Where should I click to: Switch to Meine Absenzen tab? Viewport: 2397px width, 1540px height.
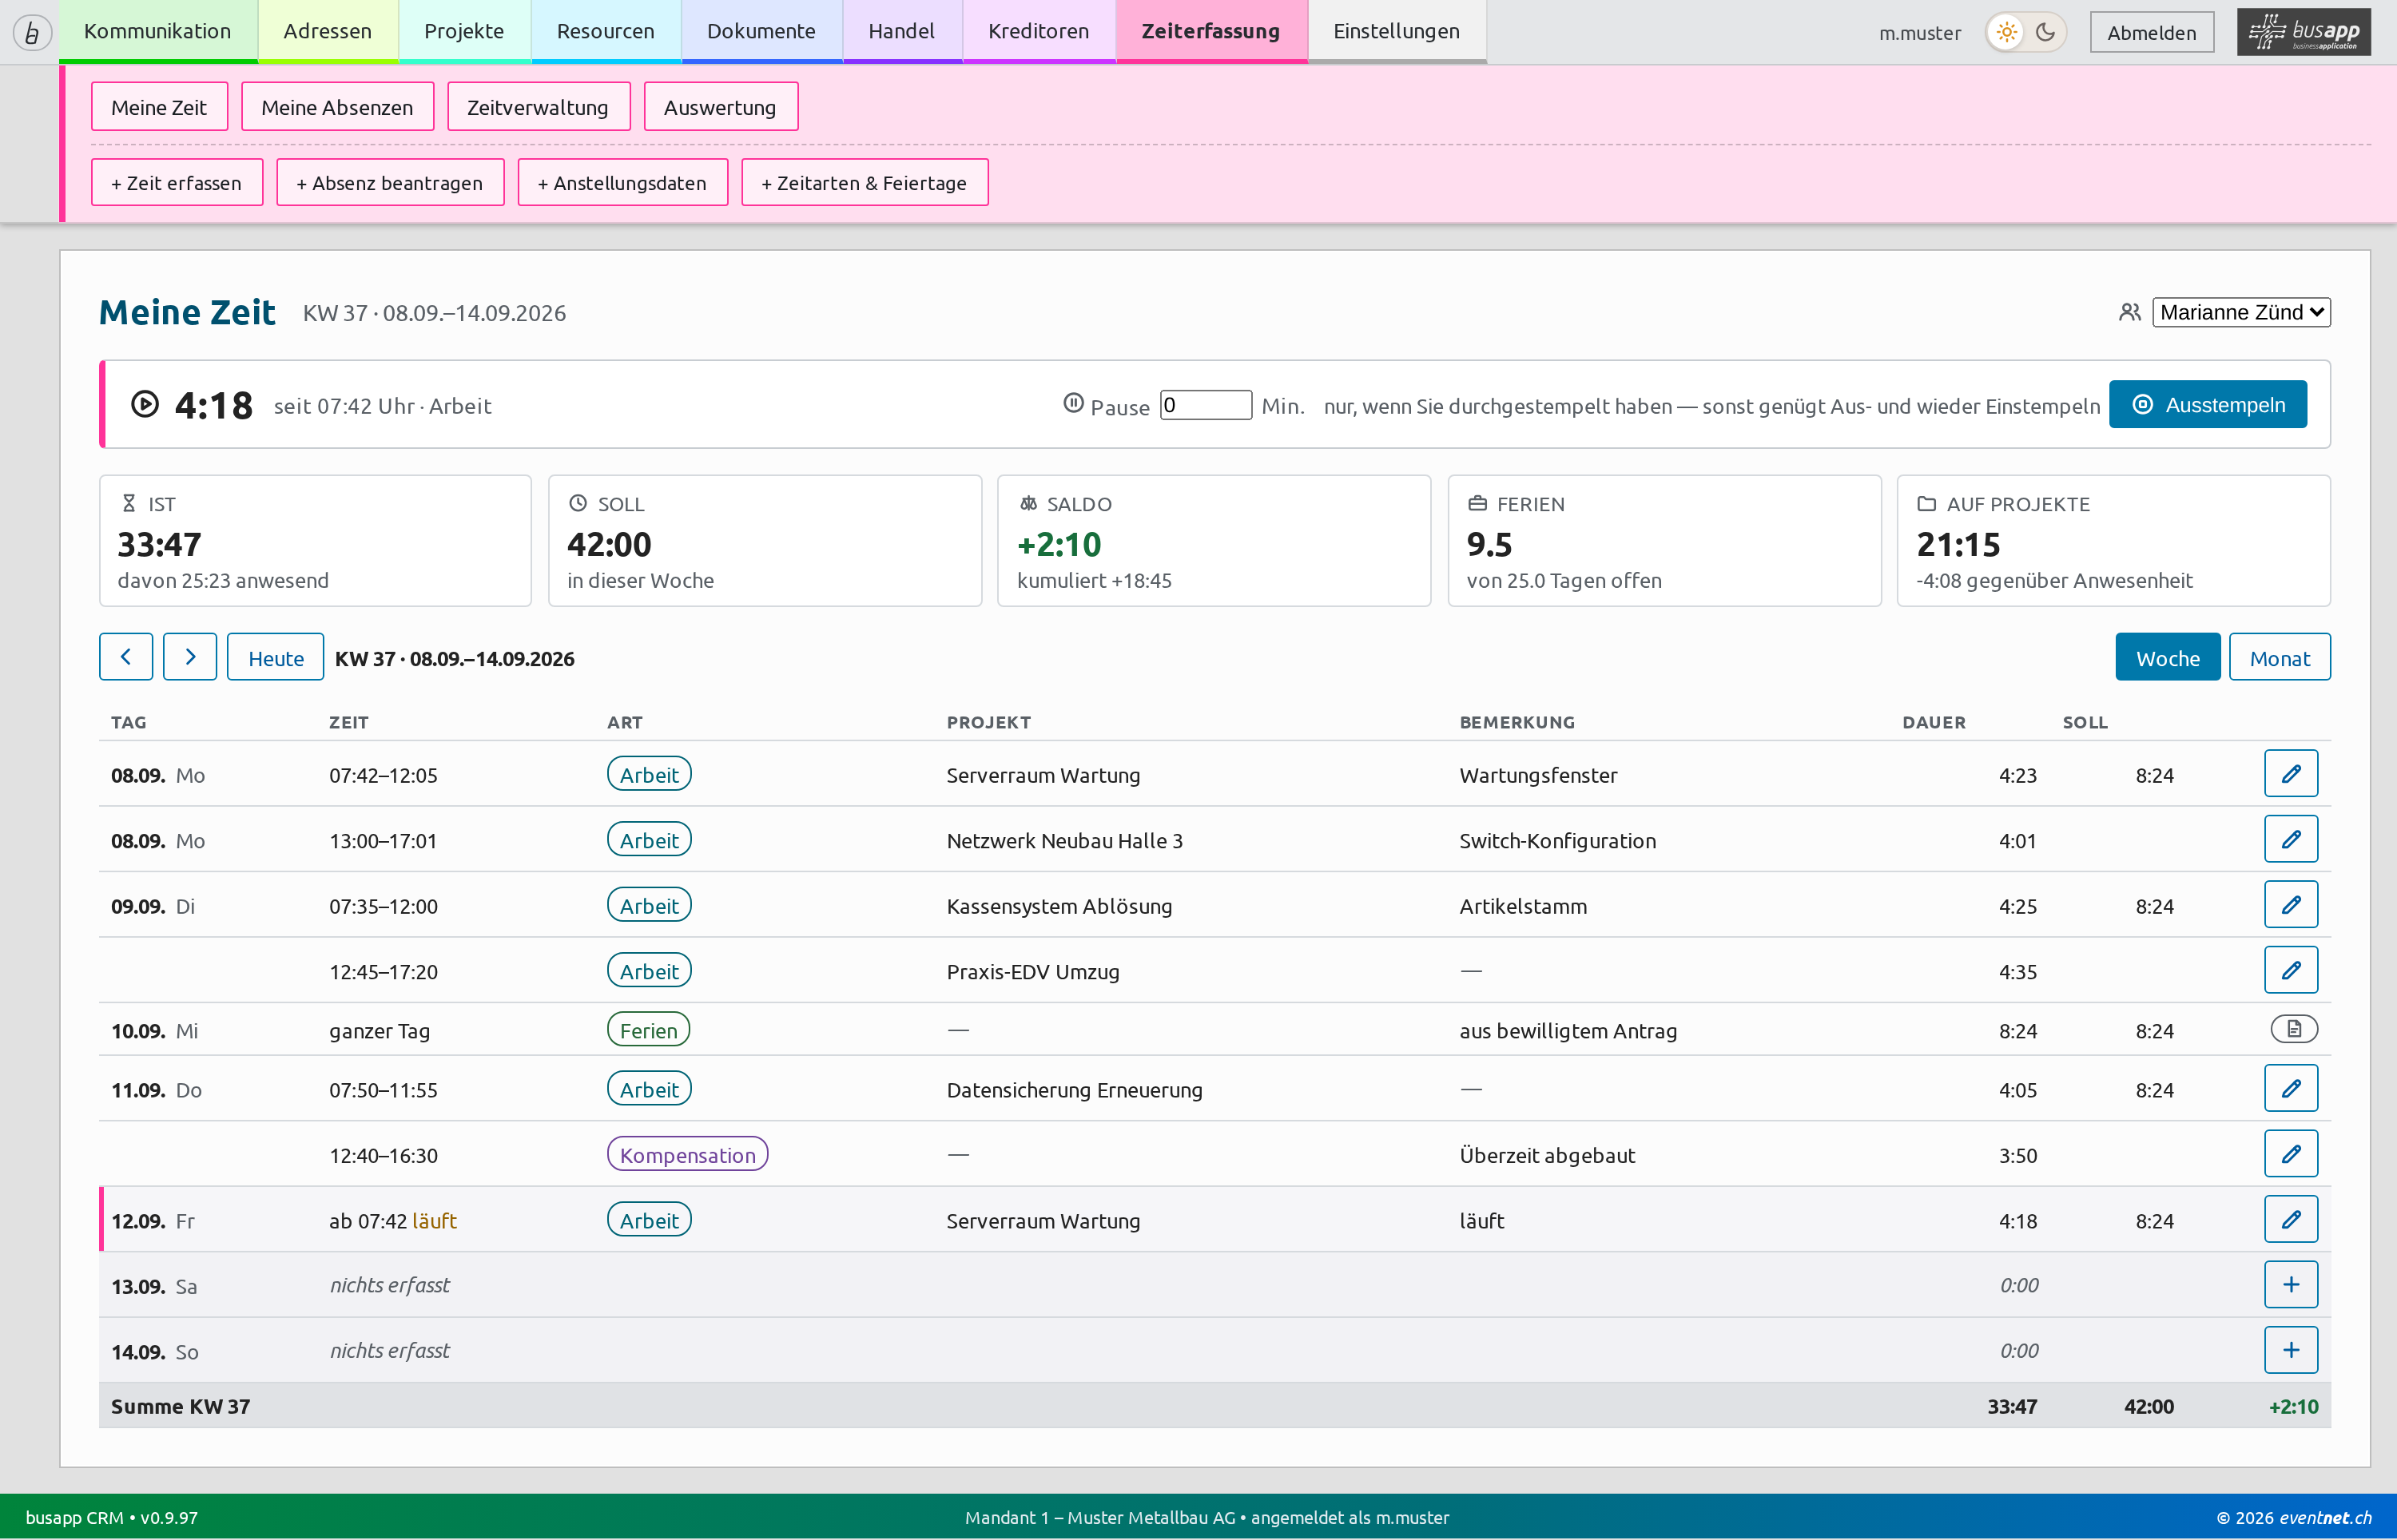coord(337,107)
